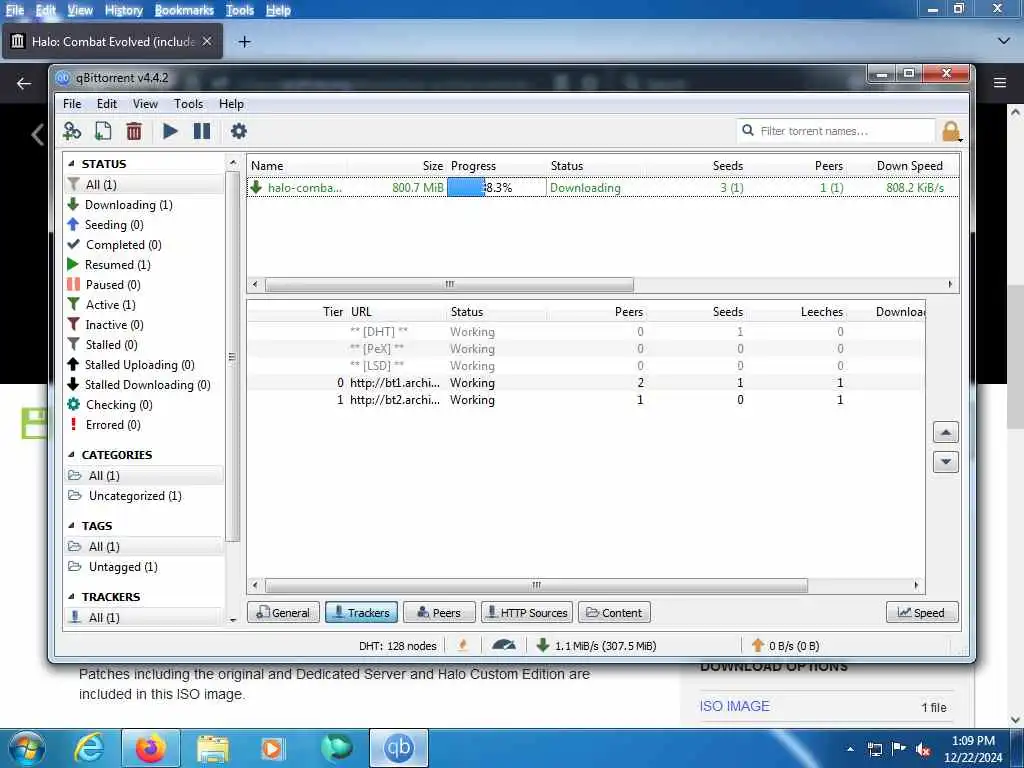The image size is (1024, 768).
Task: Sort torrents by Down Speed column header
Action: 909,166
